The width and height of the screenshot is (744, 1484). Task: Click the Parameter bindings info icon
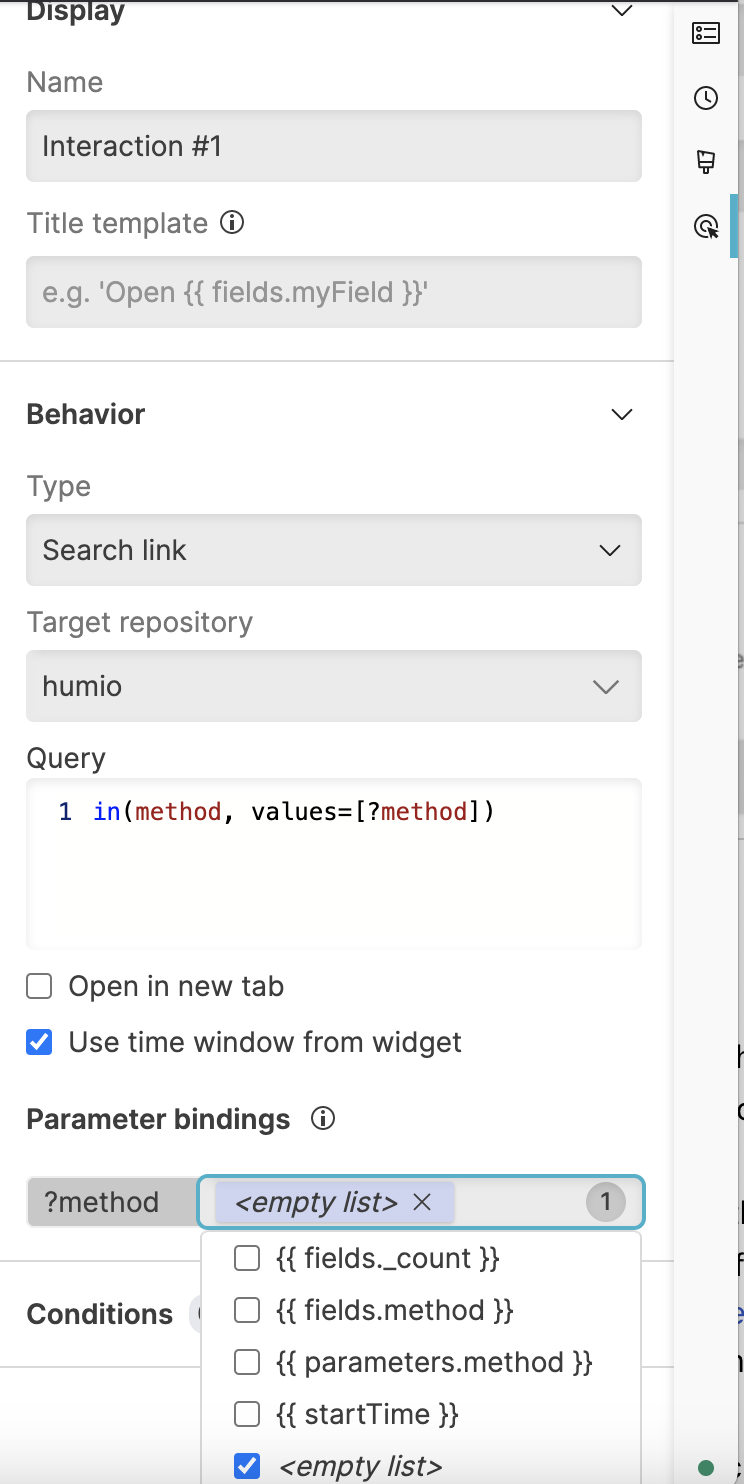coord(322,1119)
